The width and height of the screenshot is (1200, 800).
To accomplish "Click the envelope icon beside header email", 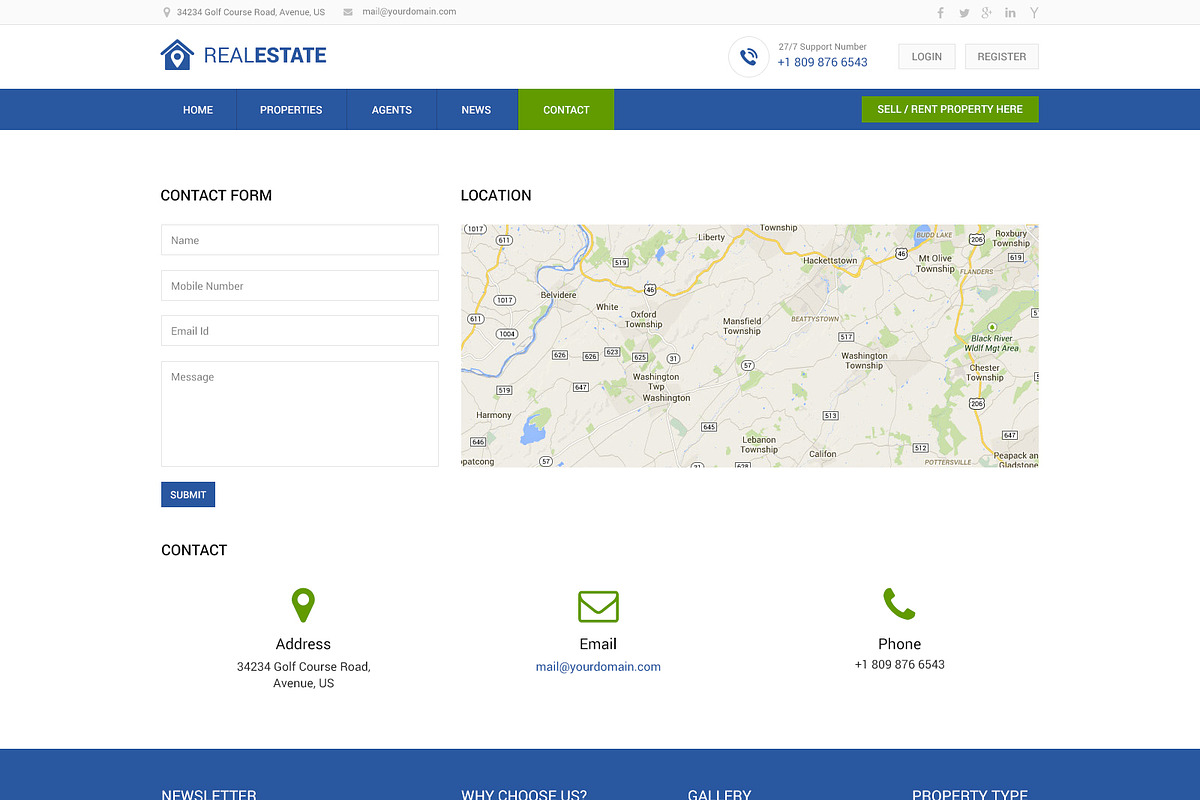I will point(348,13).
